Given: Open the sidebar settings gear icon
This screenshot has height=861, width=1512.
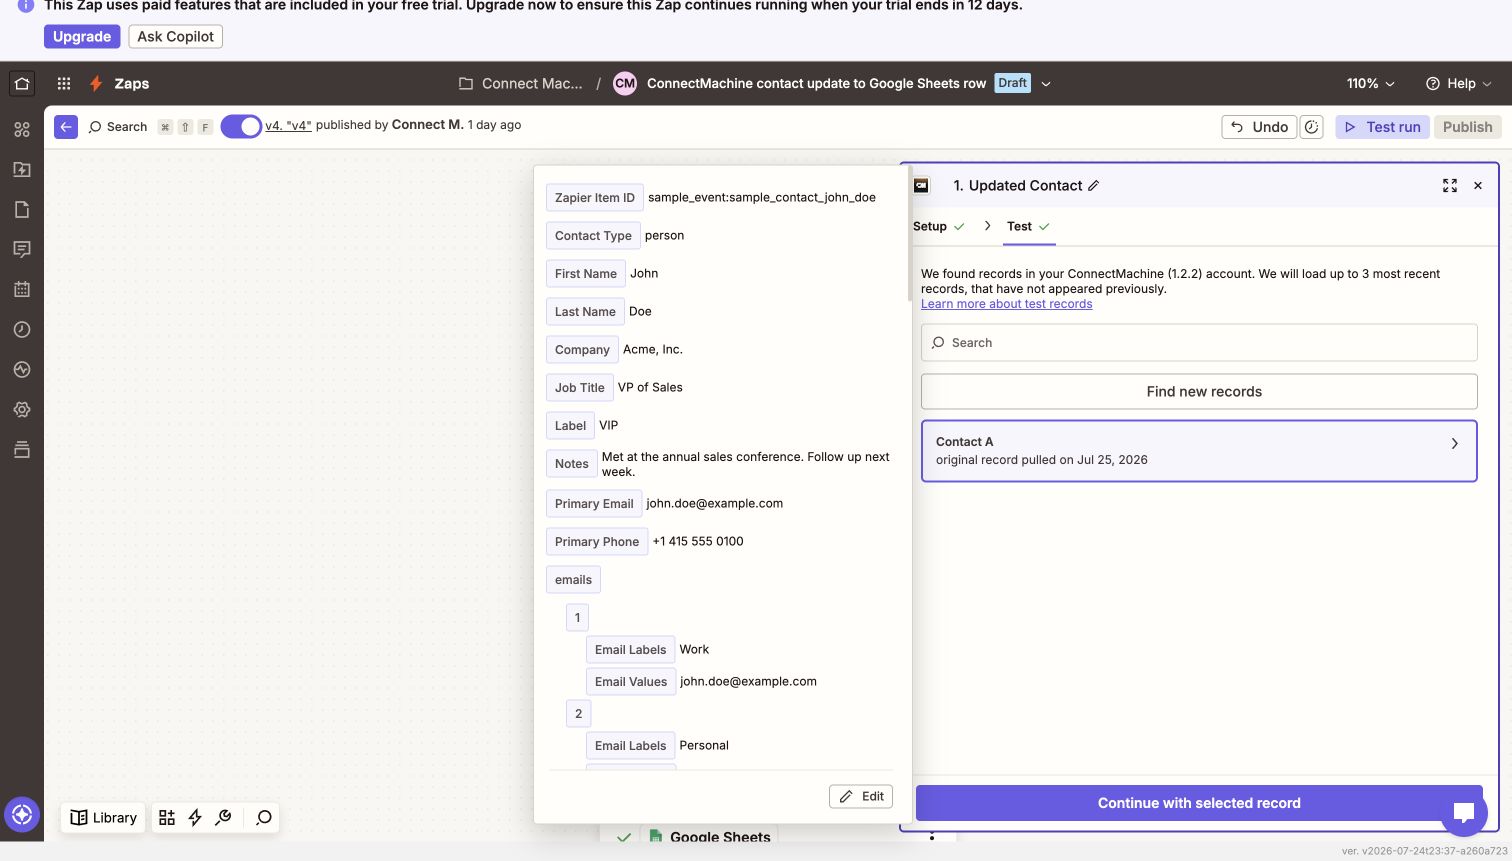Looking at the screenshot, I should (22, 409).
